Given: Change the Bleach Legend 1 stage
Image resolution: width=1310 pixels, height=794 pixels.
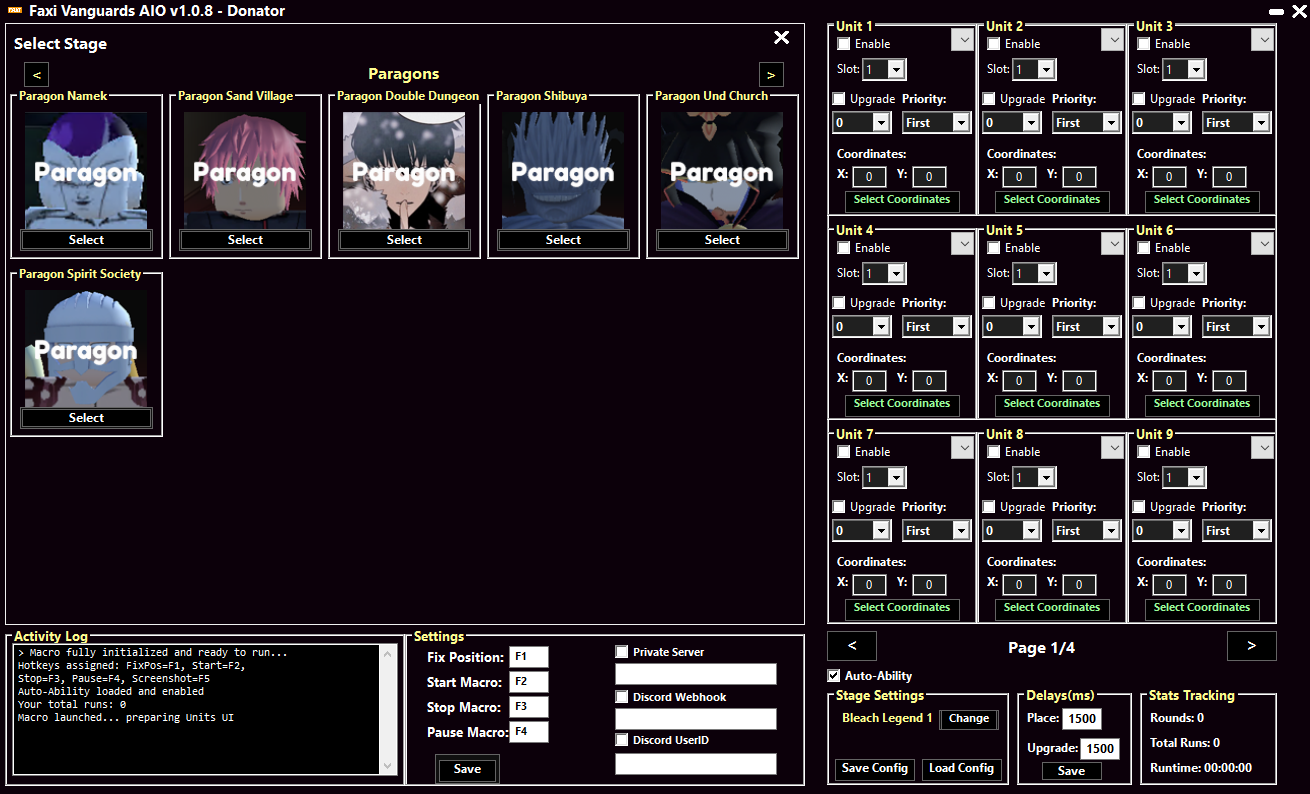Looking at the screenshot, I should pyautogui.click(x=969, y=719).
